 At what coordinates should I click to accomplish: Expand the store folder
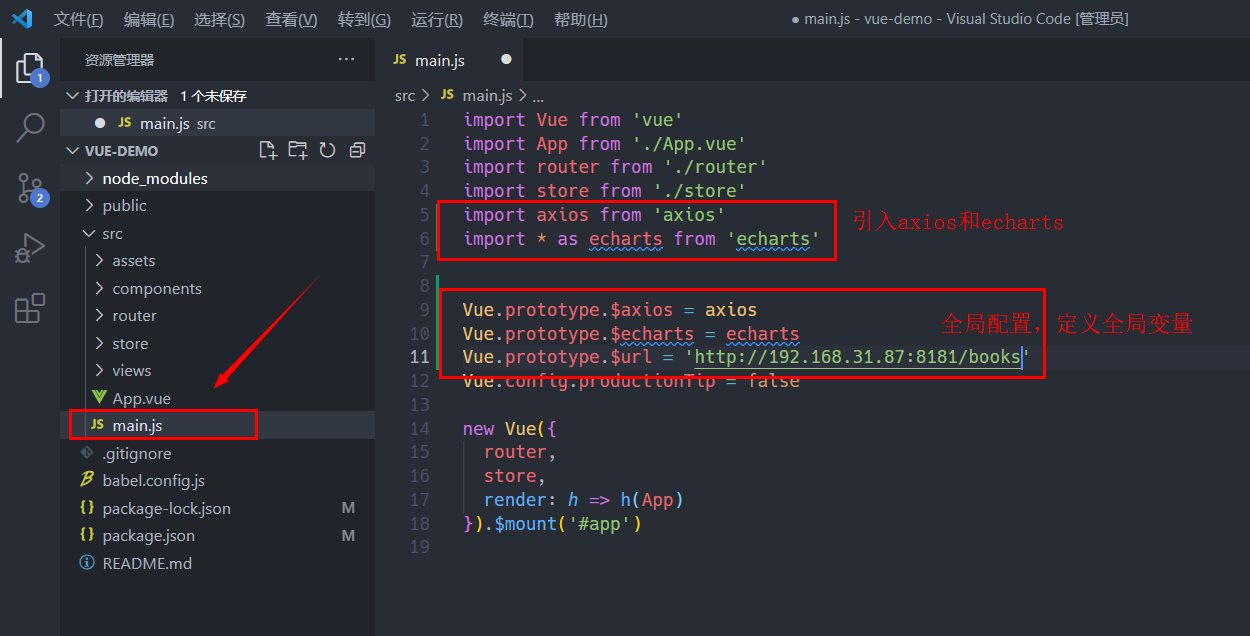tap(218, 343)
